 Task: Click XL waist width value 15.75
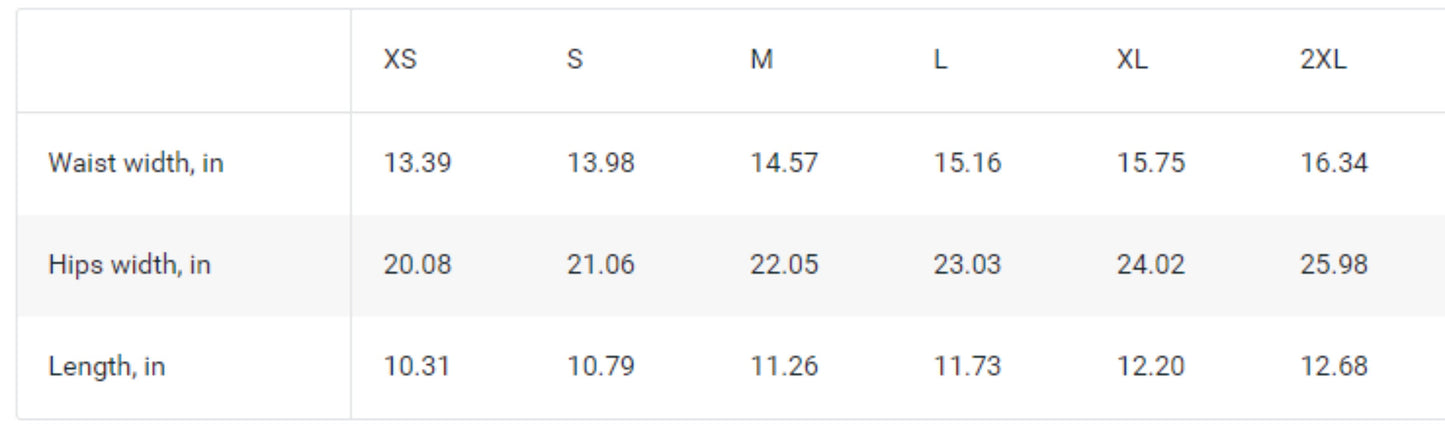(1151, 163)
